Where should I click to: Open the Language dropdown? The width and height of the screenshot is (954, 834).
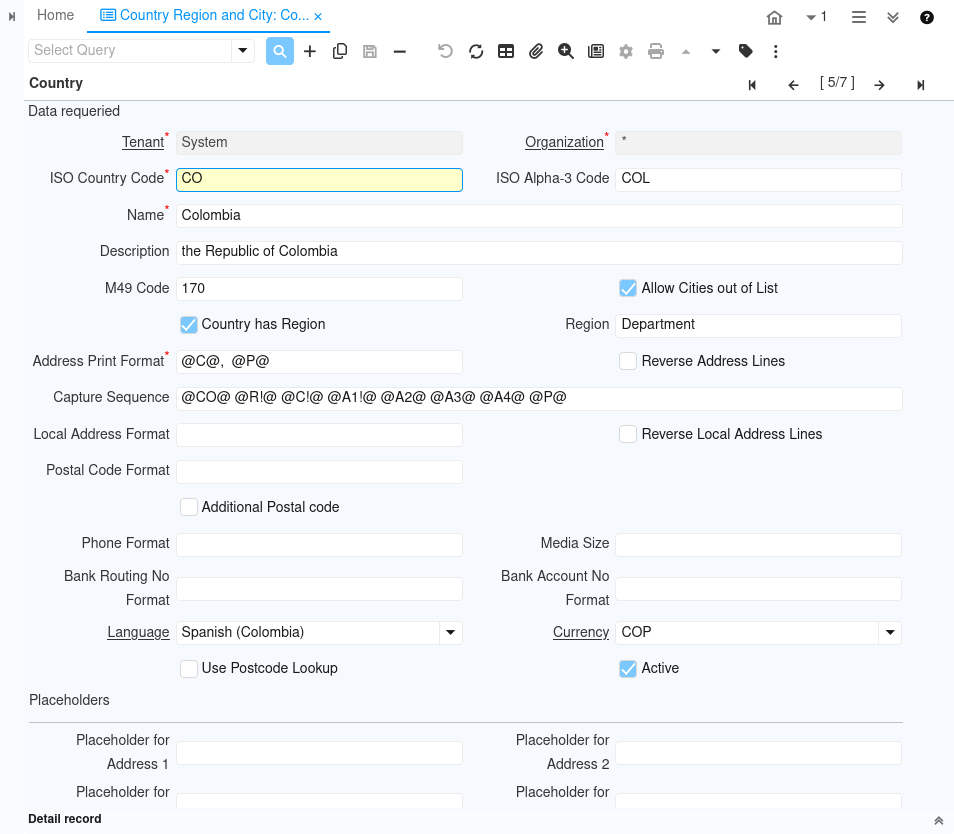(450, 633)
